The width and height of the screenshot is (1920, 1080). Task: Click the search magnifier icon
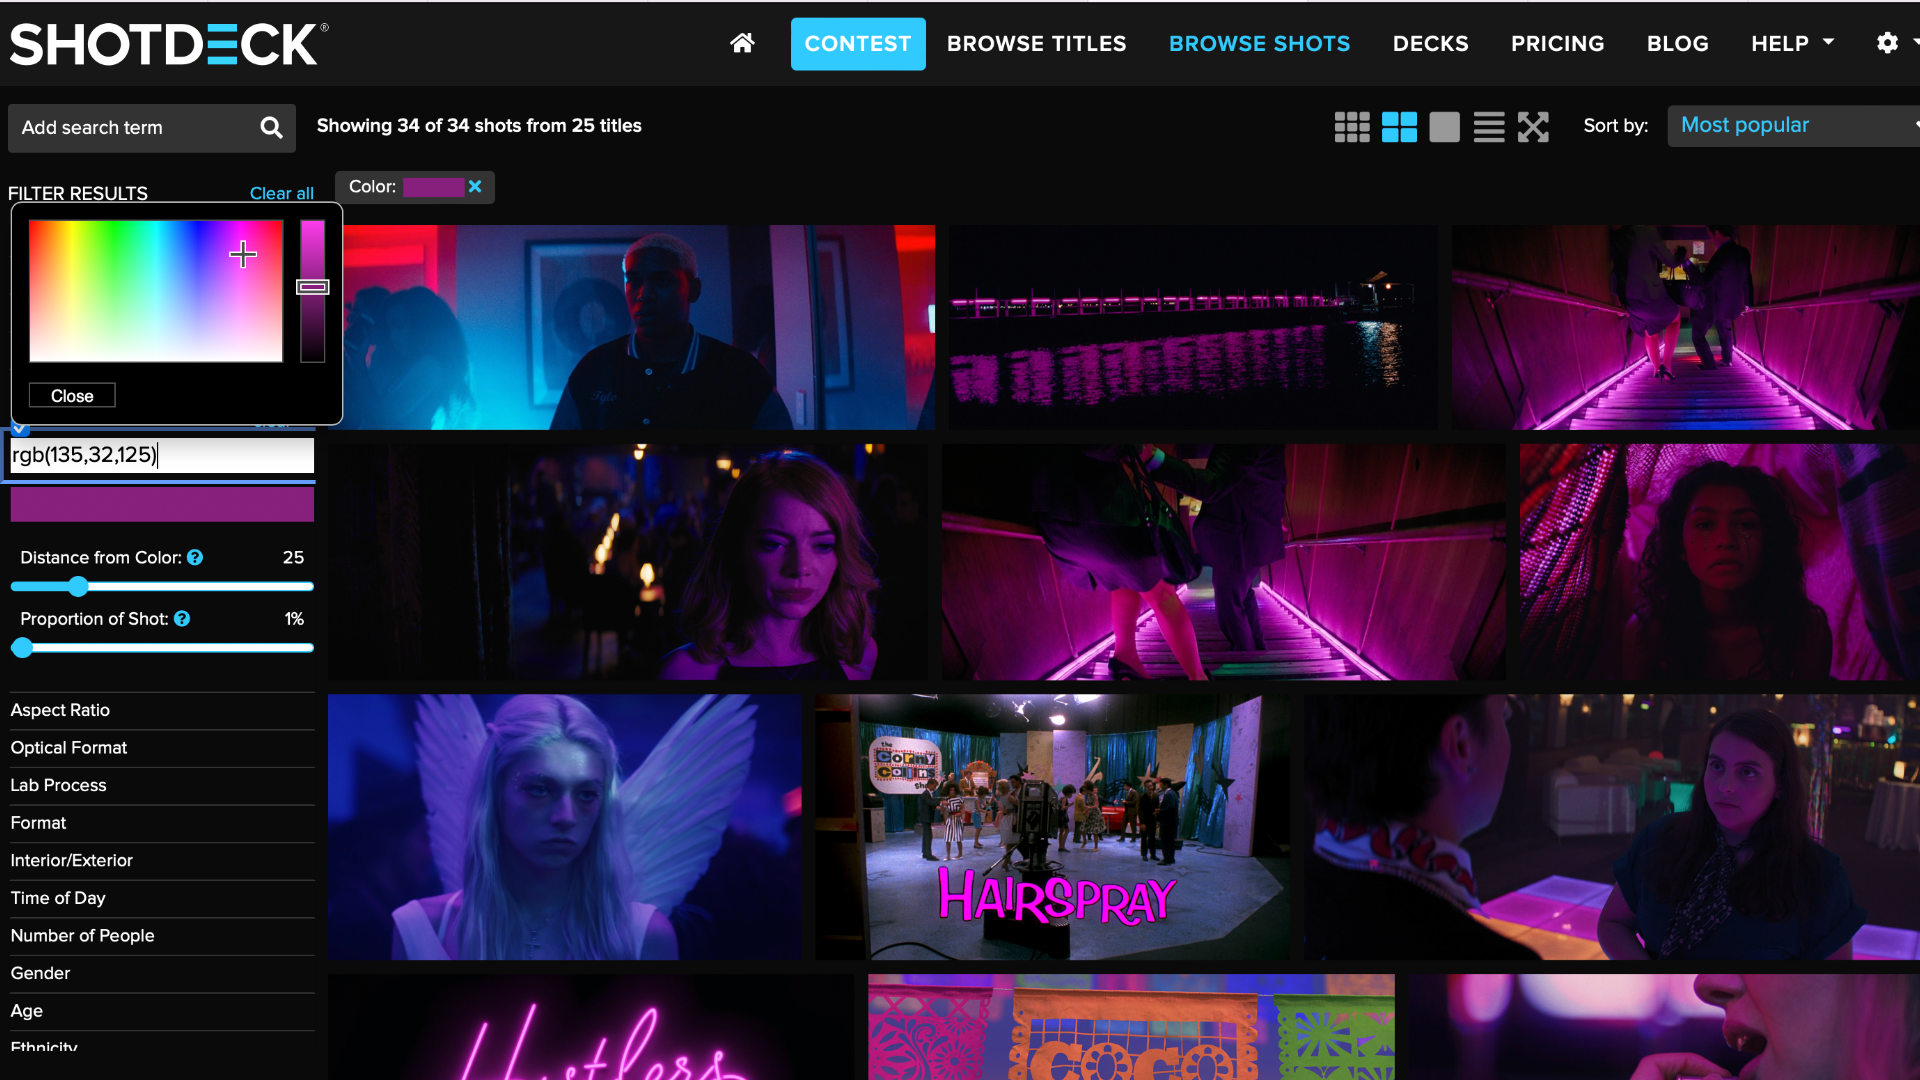(270, 127)
